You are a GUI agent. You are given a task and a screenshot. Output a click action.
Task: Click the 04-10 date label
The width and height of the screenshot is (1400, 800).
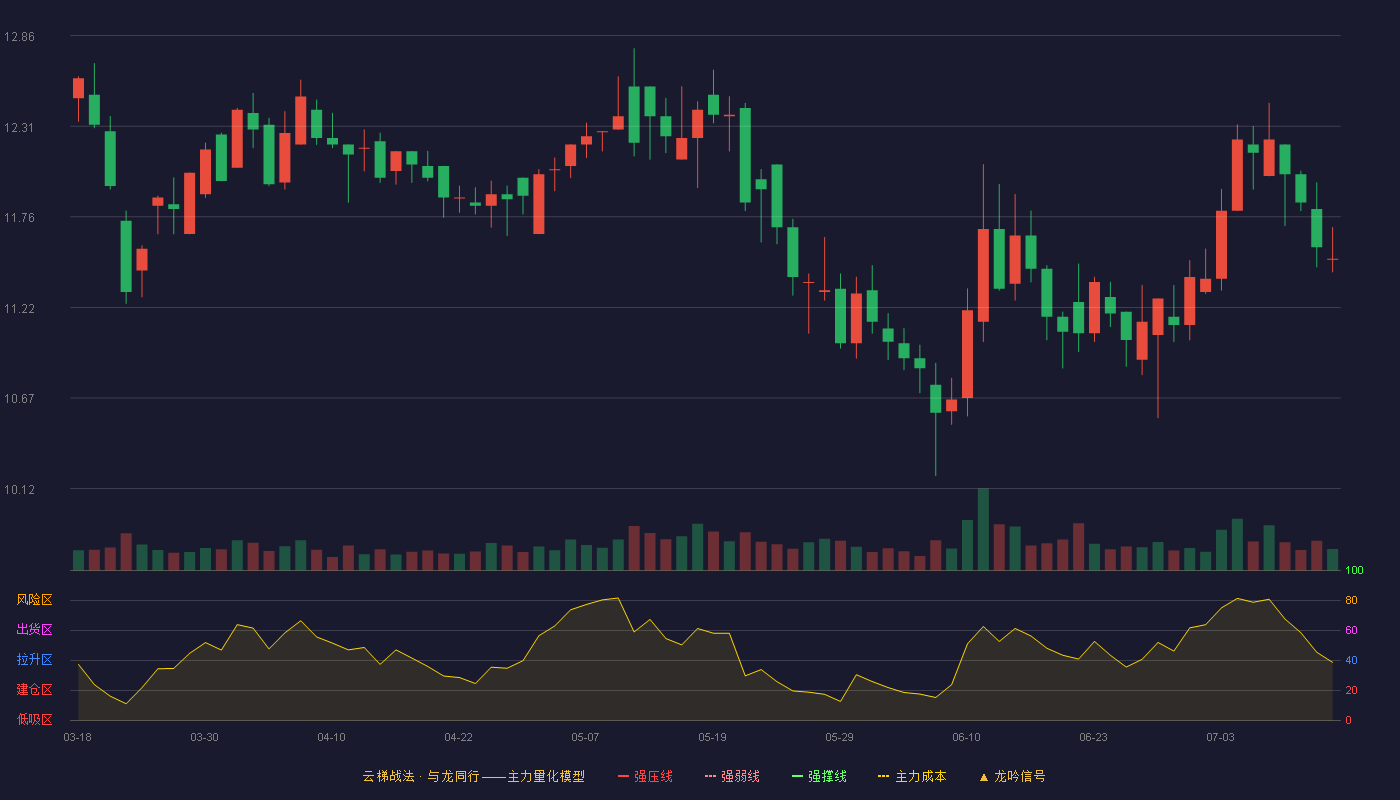pos(331,737)
